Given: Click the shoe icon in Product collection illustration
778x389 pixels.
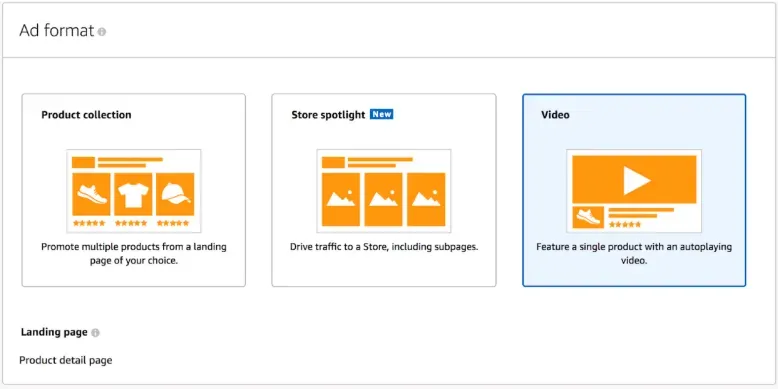Looking at the screenshot, I should (x=91, y=194).
